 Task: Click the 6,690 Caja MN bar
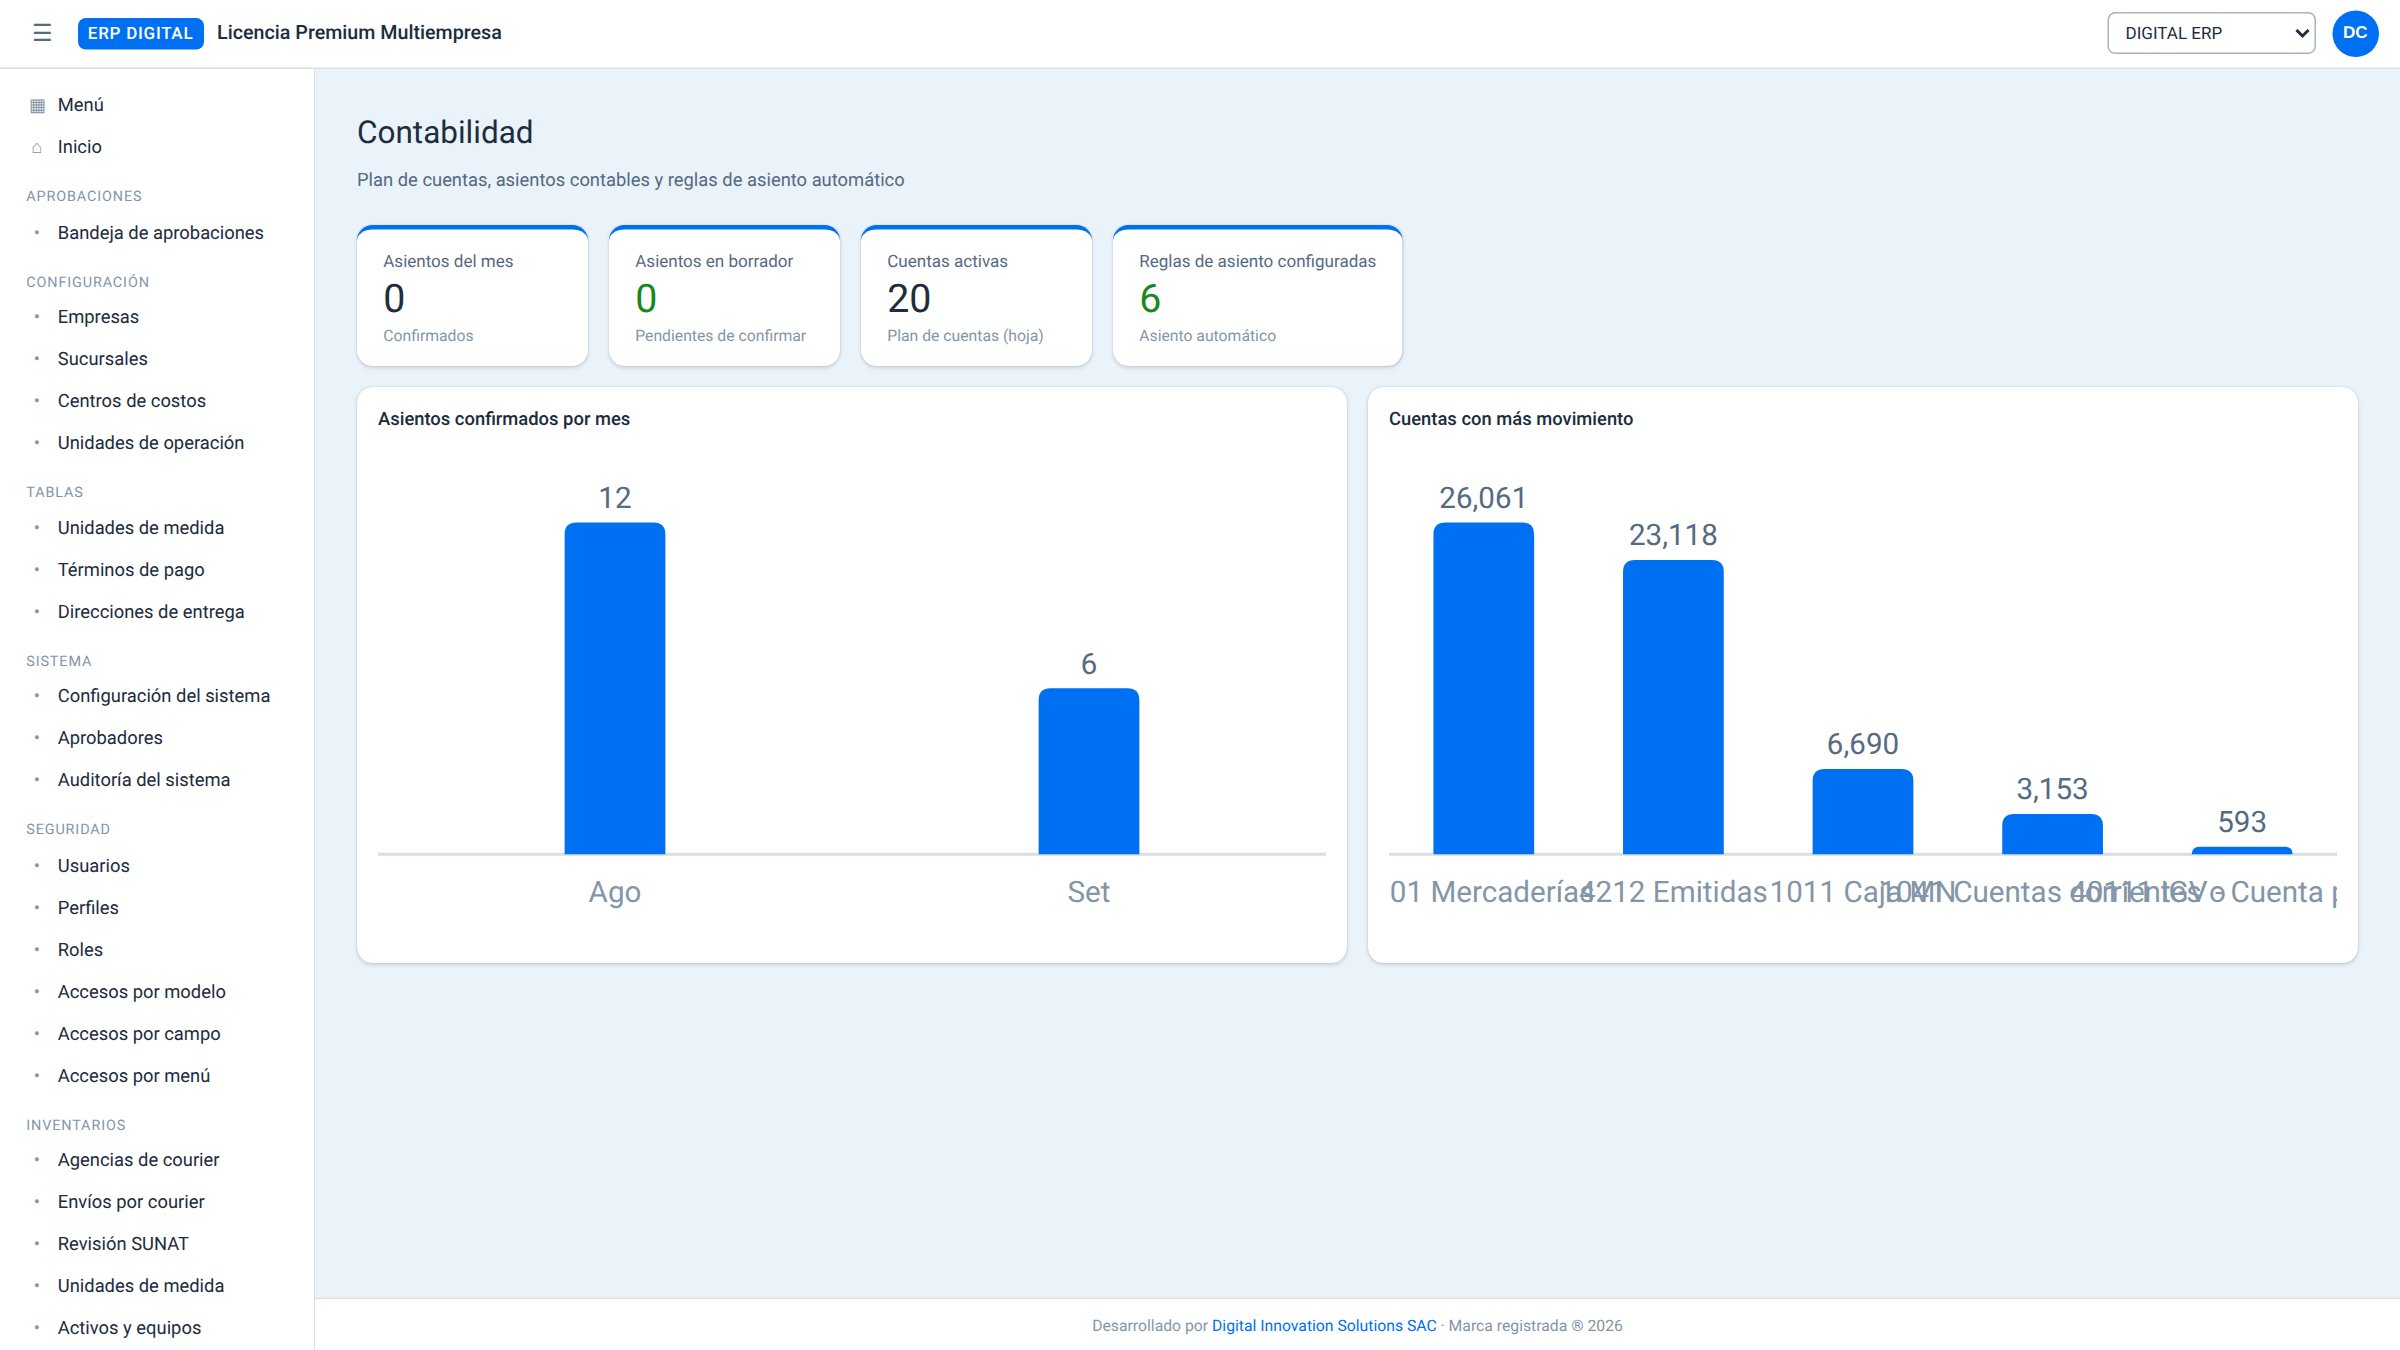[1862, 811]
